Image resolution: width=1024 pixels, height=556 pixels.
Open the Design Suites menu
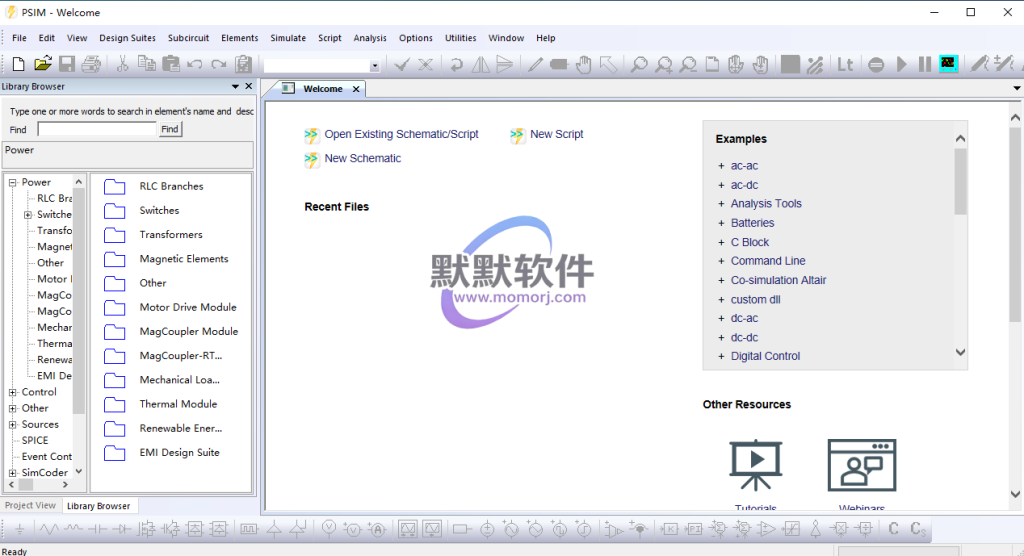pos(127,38)
